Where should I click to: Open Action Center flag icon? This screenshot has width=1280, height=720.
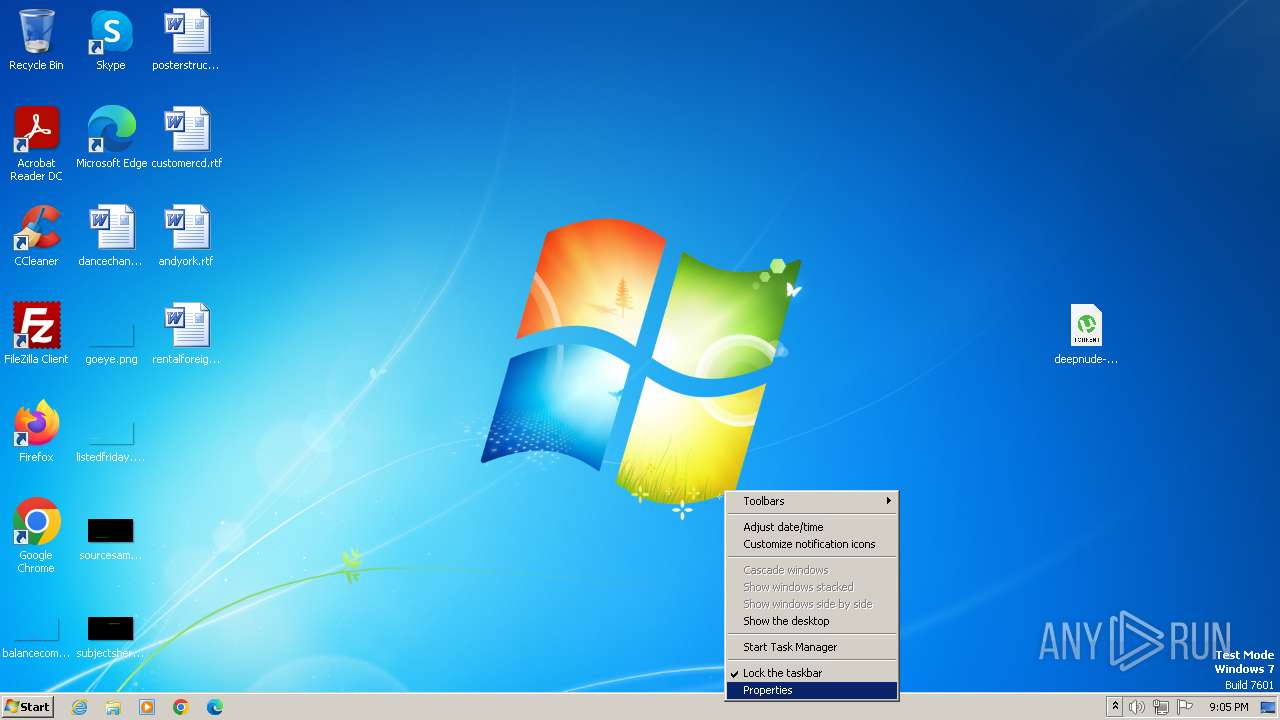(1185, 707)
